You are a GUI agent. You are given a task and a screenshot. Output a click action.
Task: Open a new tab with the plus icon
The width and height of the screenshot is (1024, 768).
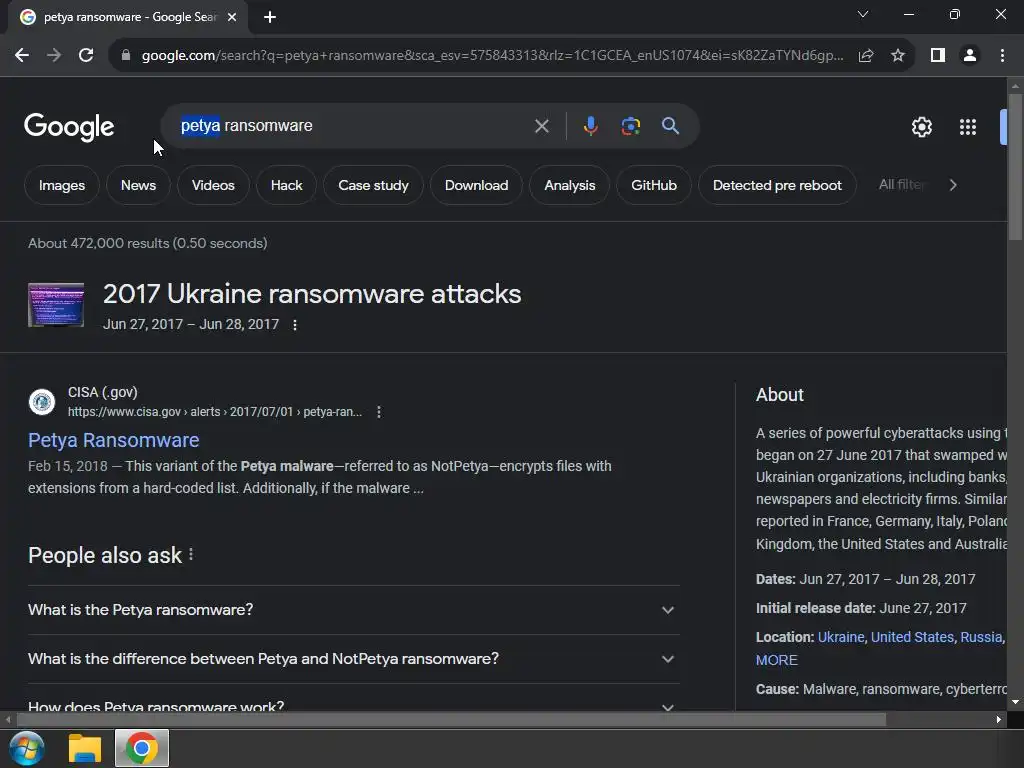tap(270, 17)
